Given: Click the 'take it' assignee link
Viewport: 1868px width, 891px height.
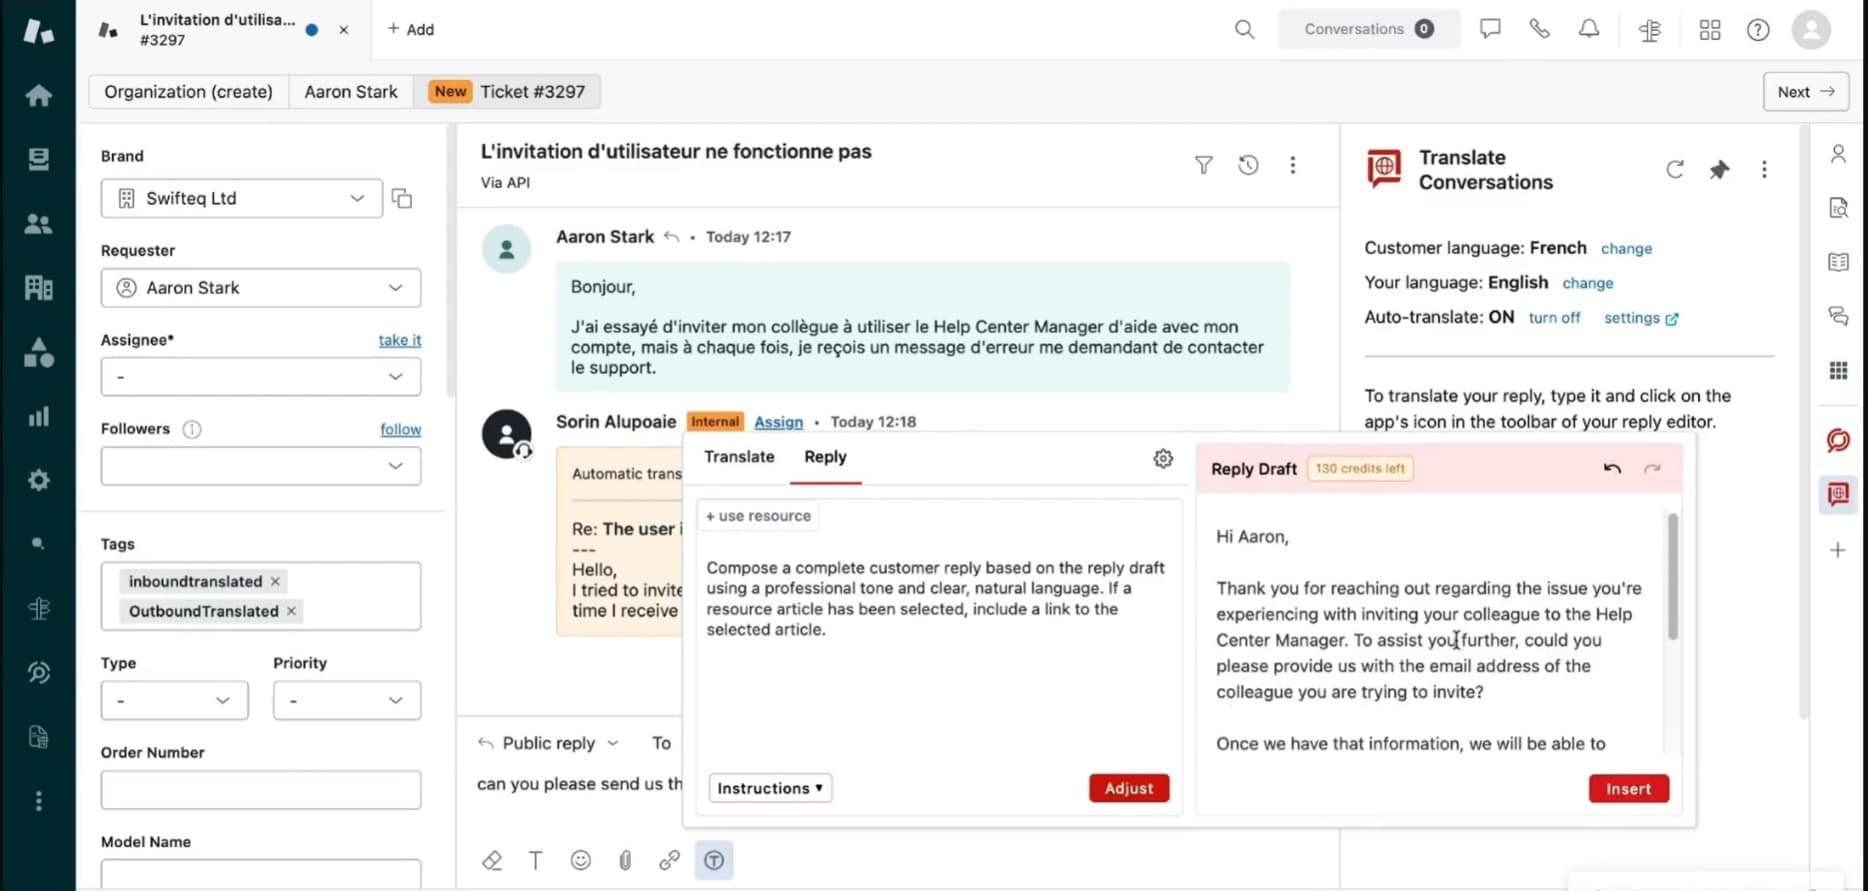Looking at the screenshot, I should pyautogui.click(x=400, y=340).
